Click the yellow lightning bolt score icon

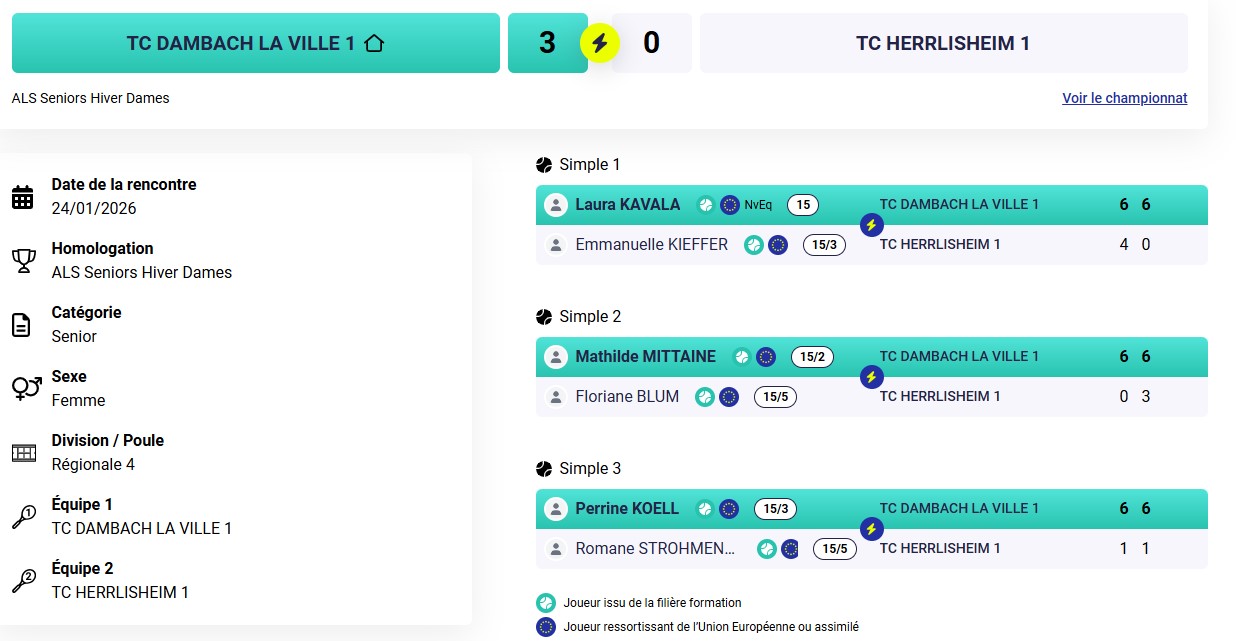tap(600, 43)
